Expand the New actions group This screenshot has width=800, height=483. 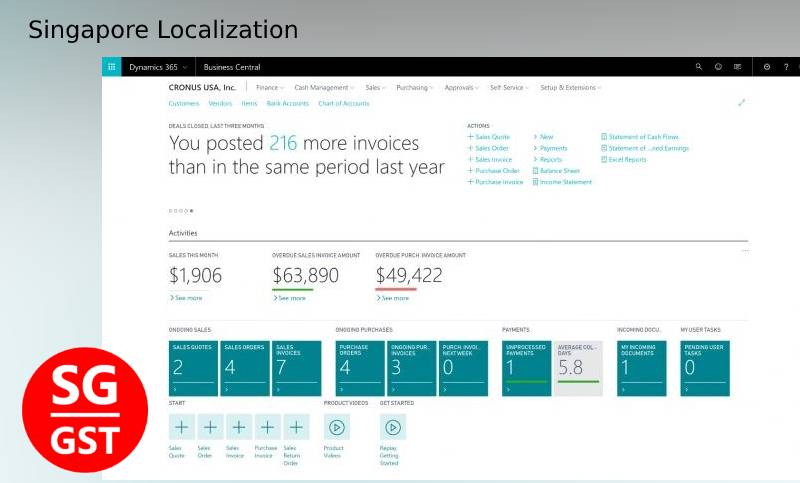point(543,137)
